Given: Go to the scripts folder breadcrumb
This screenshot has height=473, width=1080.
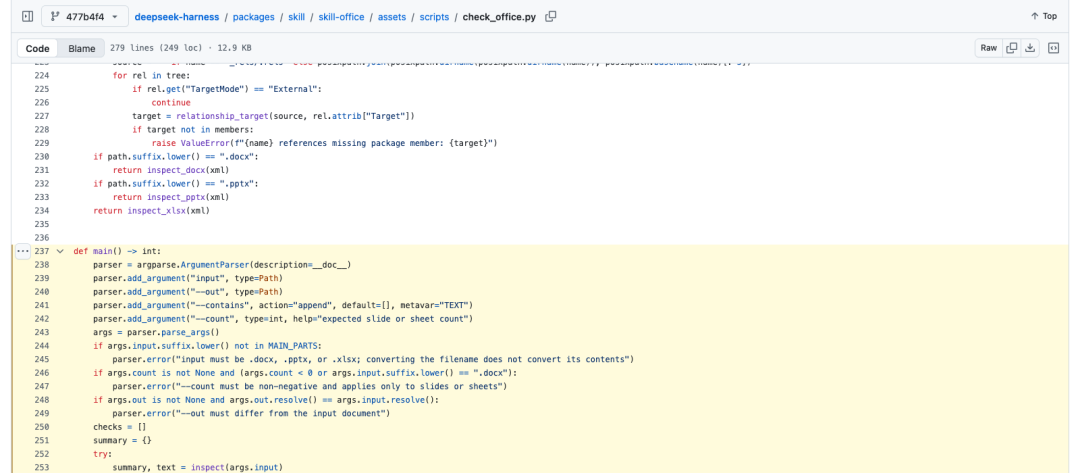Looking at the screenshot, I should pos(434,17).
